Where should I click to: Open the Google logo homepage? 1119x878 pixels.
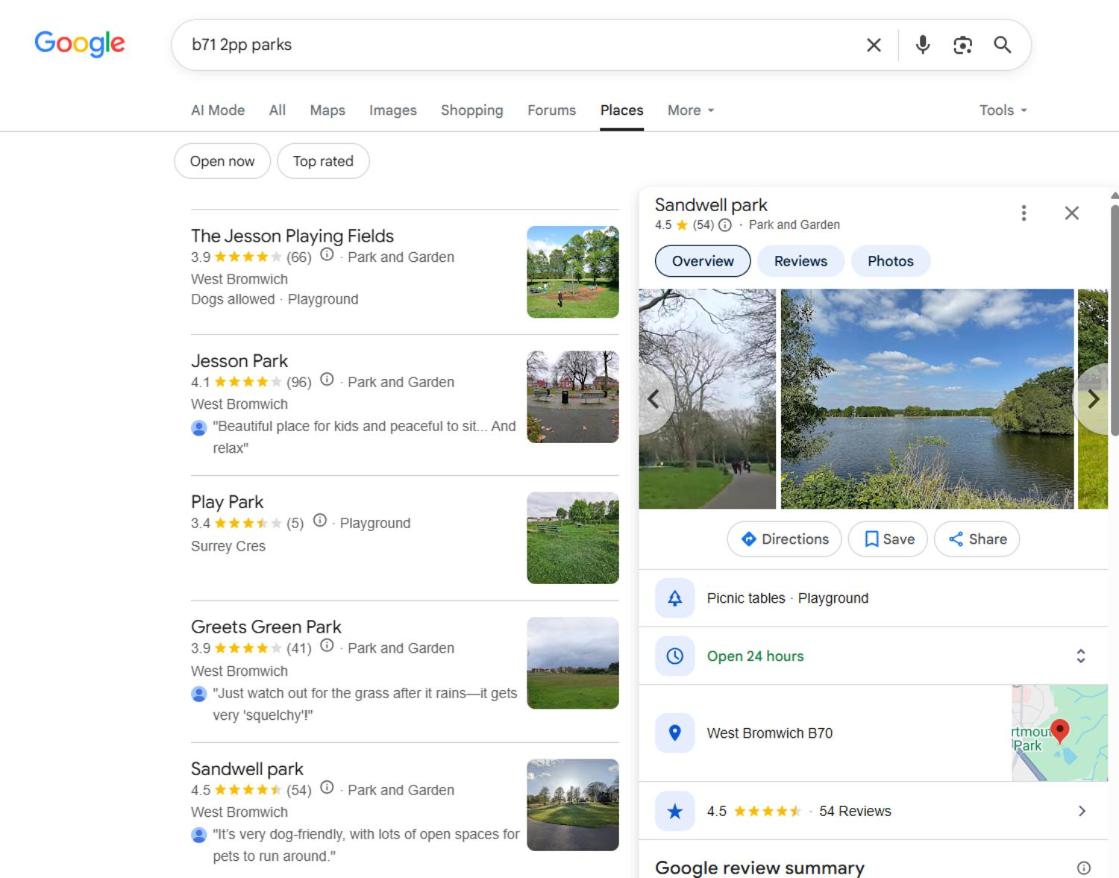coord(79,44)
